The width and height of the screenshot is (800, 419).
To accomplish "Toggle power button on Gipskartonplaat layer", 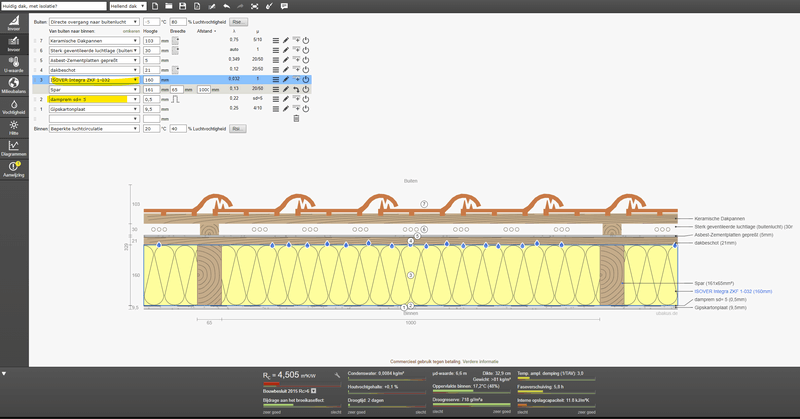I will click(308, 108).
